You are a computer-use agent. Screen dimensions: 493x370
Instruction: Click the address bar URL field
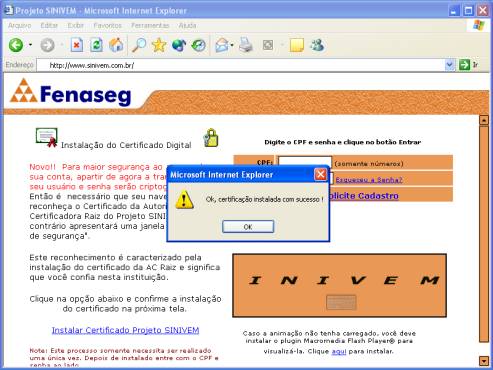point(241,65)
